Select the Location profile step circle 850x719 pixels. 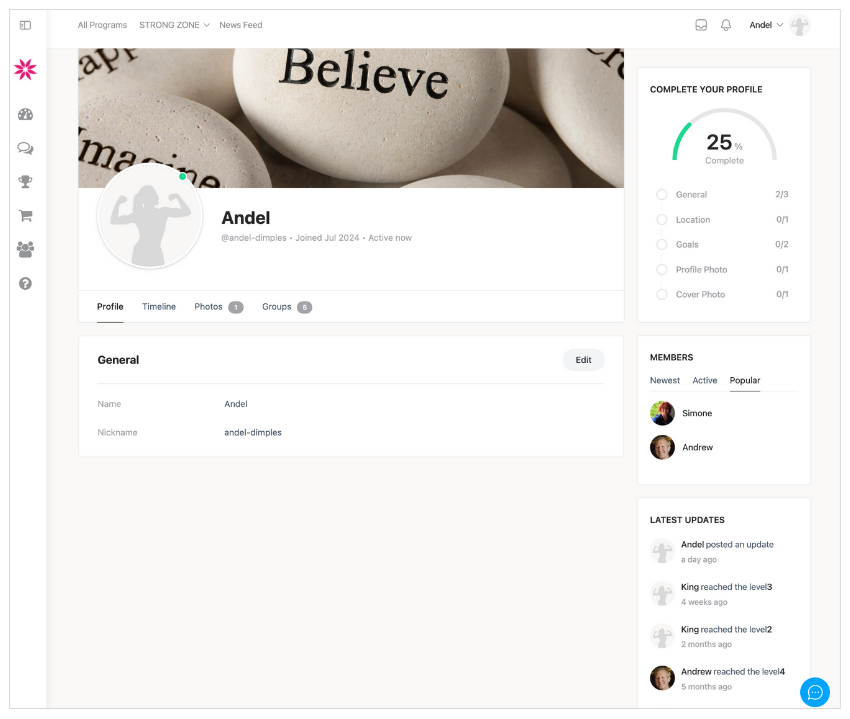[x=661, y=220]
